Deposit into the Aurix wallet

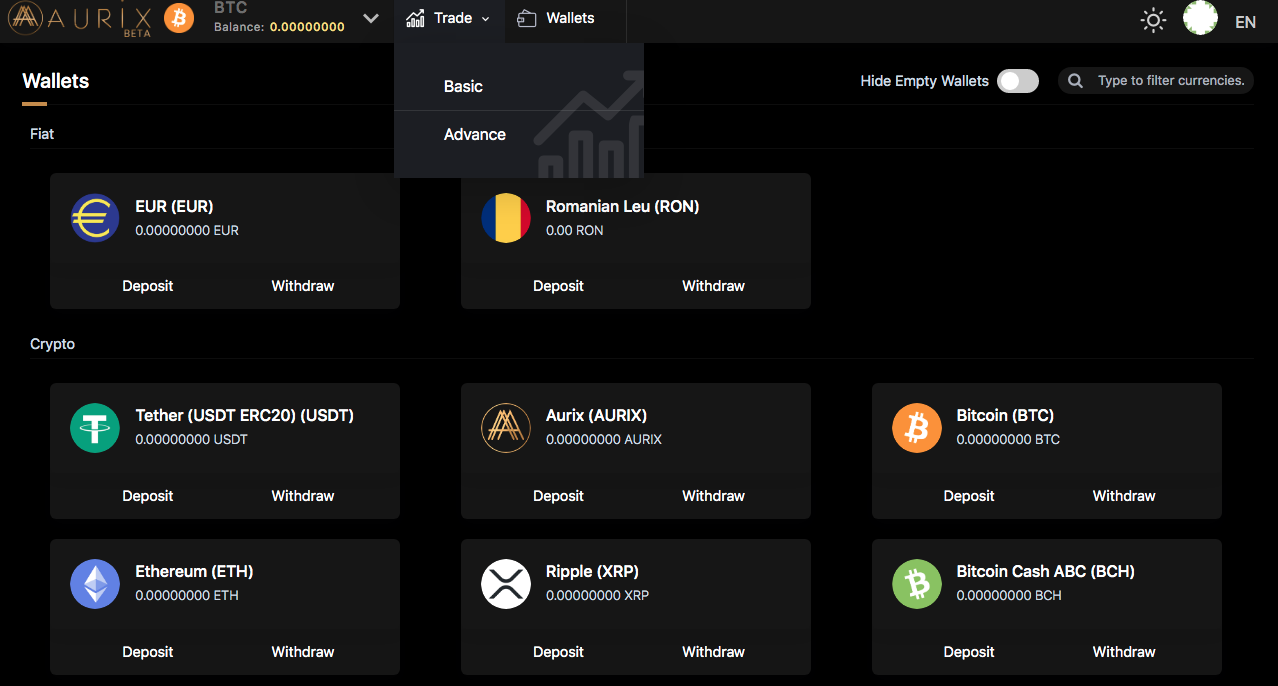(x=558, y=496)
